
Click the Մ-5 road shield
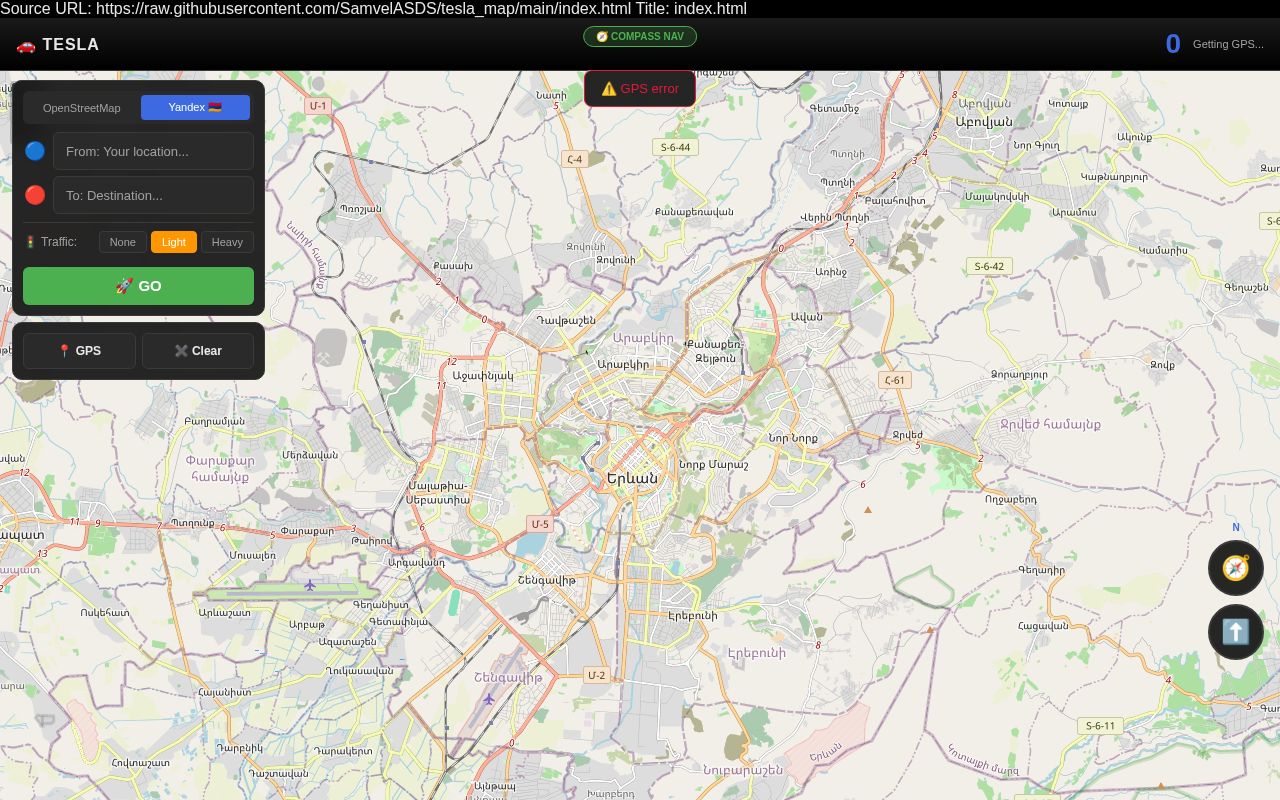point(540,524)
